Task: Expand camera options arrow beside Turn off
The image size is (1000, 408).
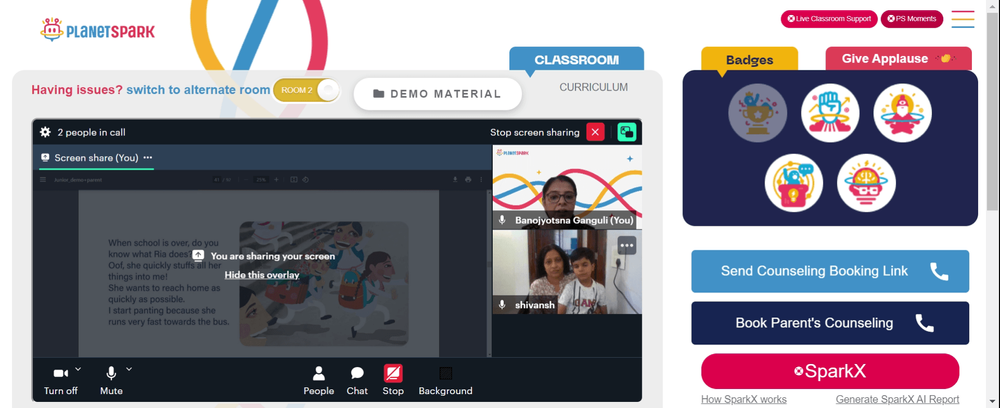Action: 78,368
